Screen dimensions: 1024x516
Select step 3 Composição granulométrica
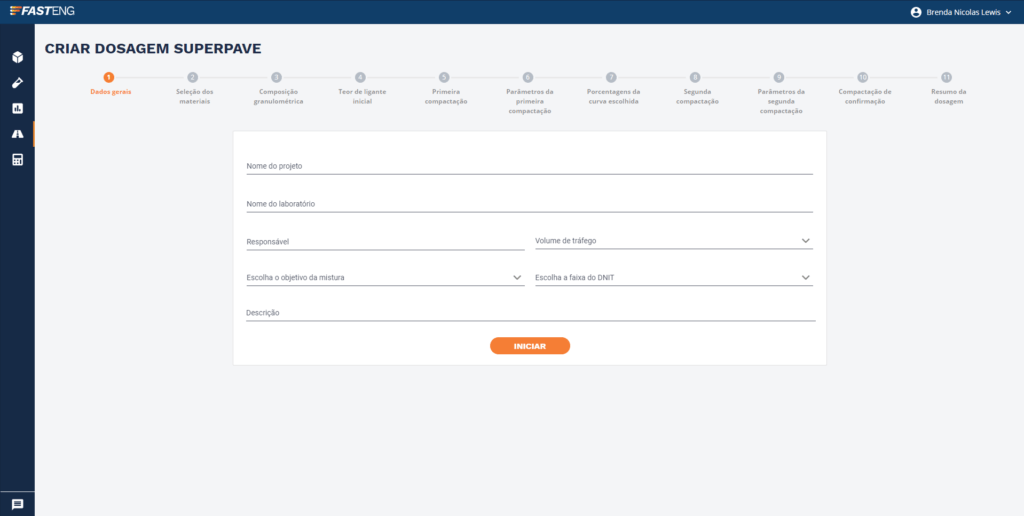click(x=276, y=77)
